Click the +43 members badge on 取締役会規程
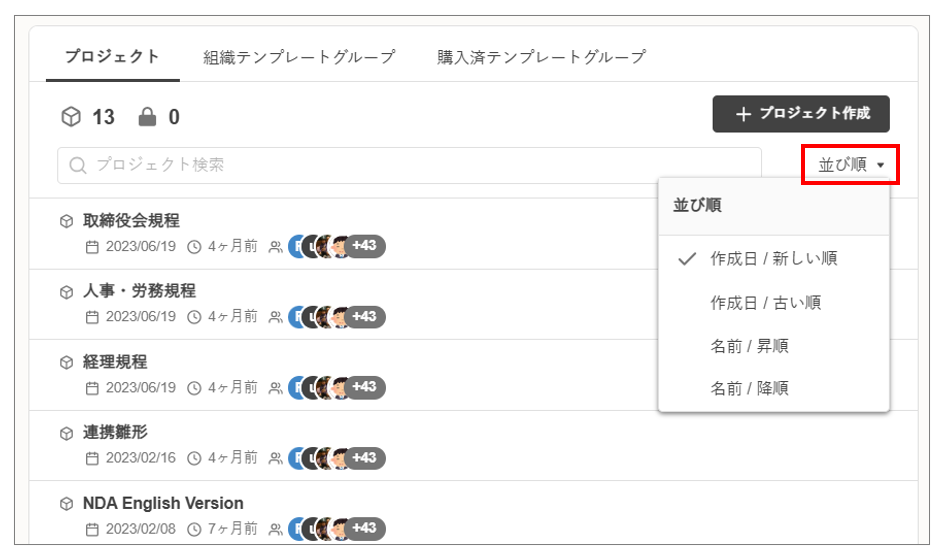The width and height of the screenshot is (941, 552). click(x=366, y=246)
